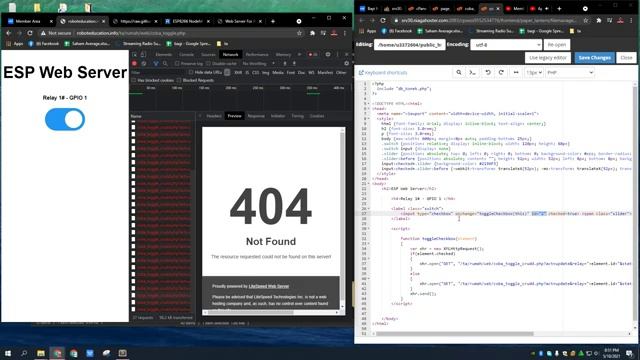Open the DevTools network search icon
The width and height of the screenshot is (640, 360).
pyautogui.click(x=165, y=64)
